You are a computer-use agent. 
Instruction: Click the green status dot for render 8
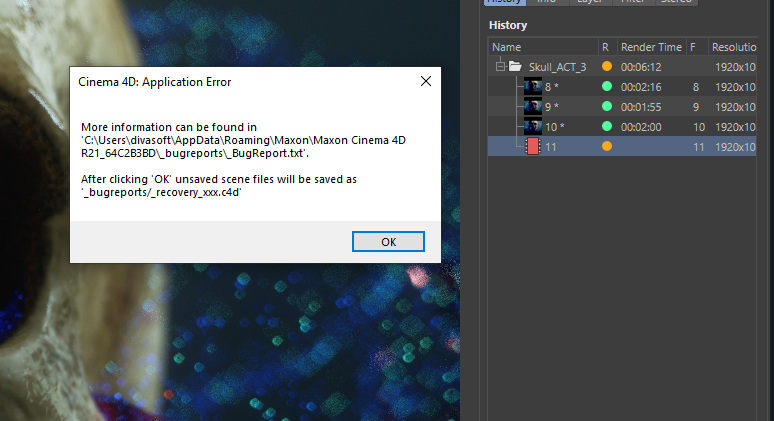(607, 86)
